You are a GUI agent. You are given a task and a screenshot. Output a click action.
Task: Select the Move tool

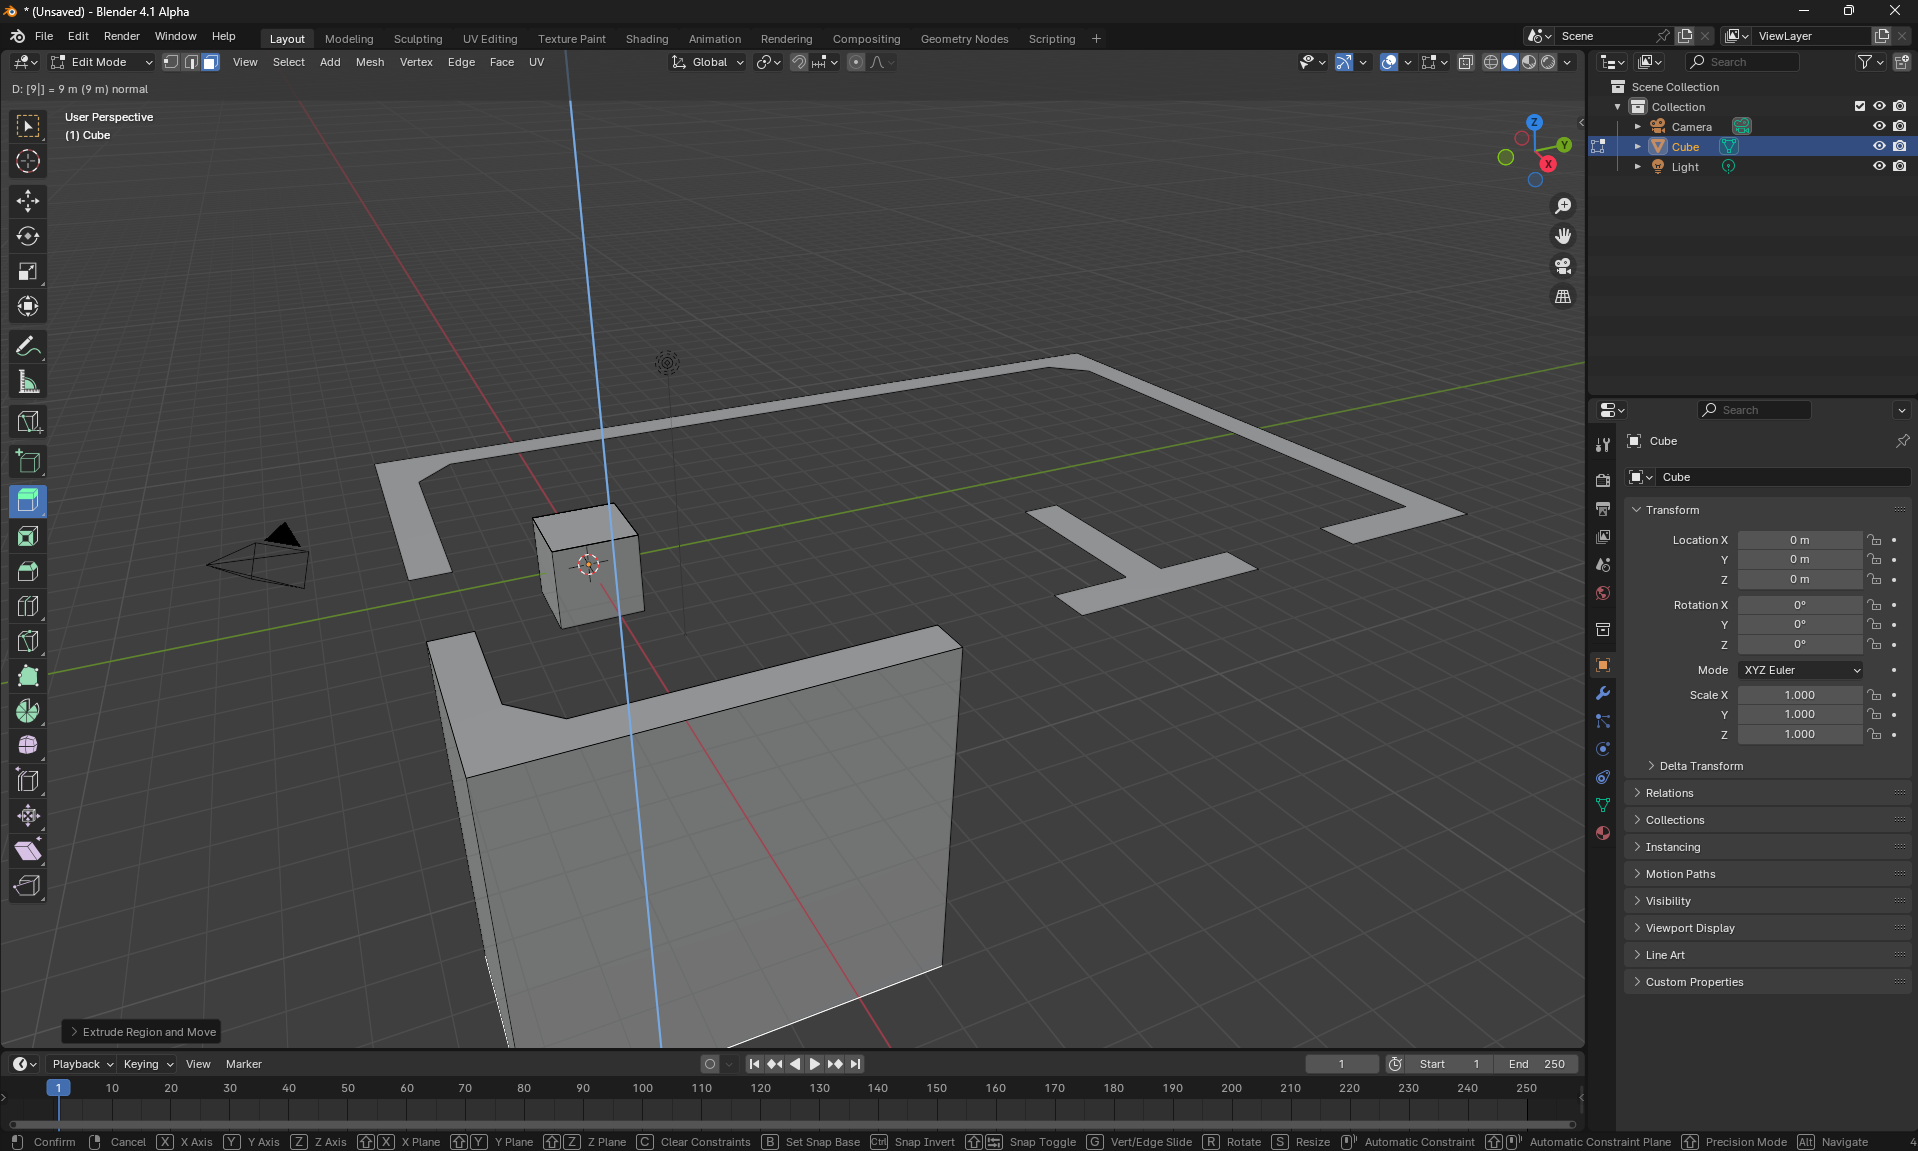click(x=28, y=201)
